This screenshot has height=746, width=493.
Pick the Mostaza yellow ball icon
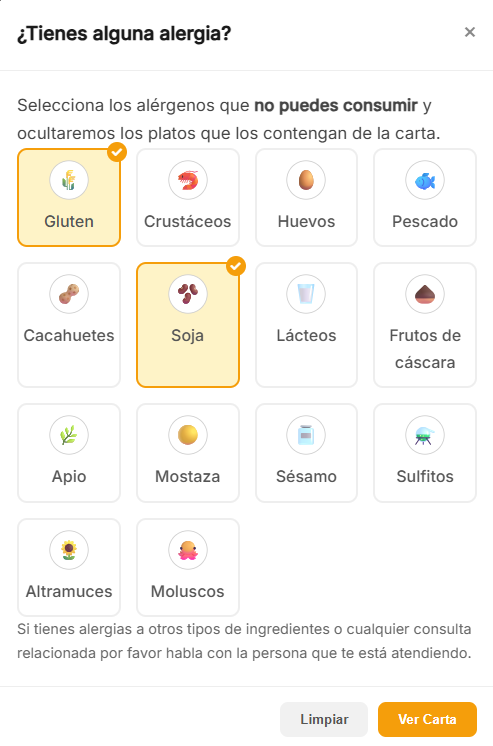187,435
